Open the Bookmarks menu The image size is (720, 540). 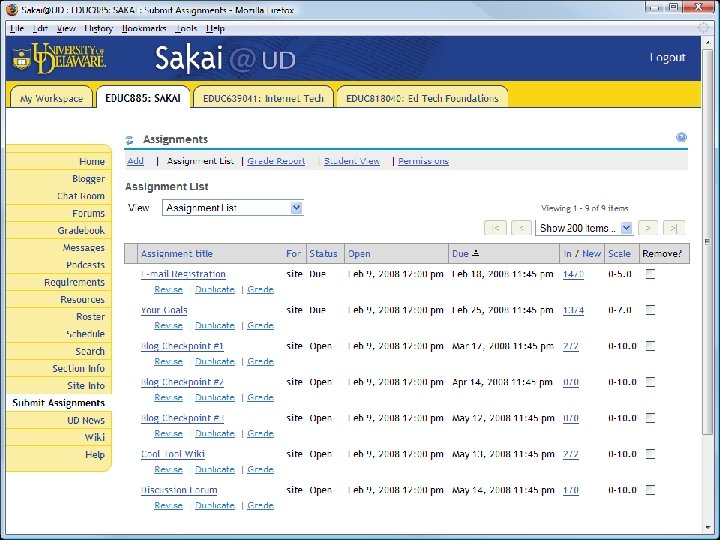coord(144,28)
